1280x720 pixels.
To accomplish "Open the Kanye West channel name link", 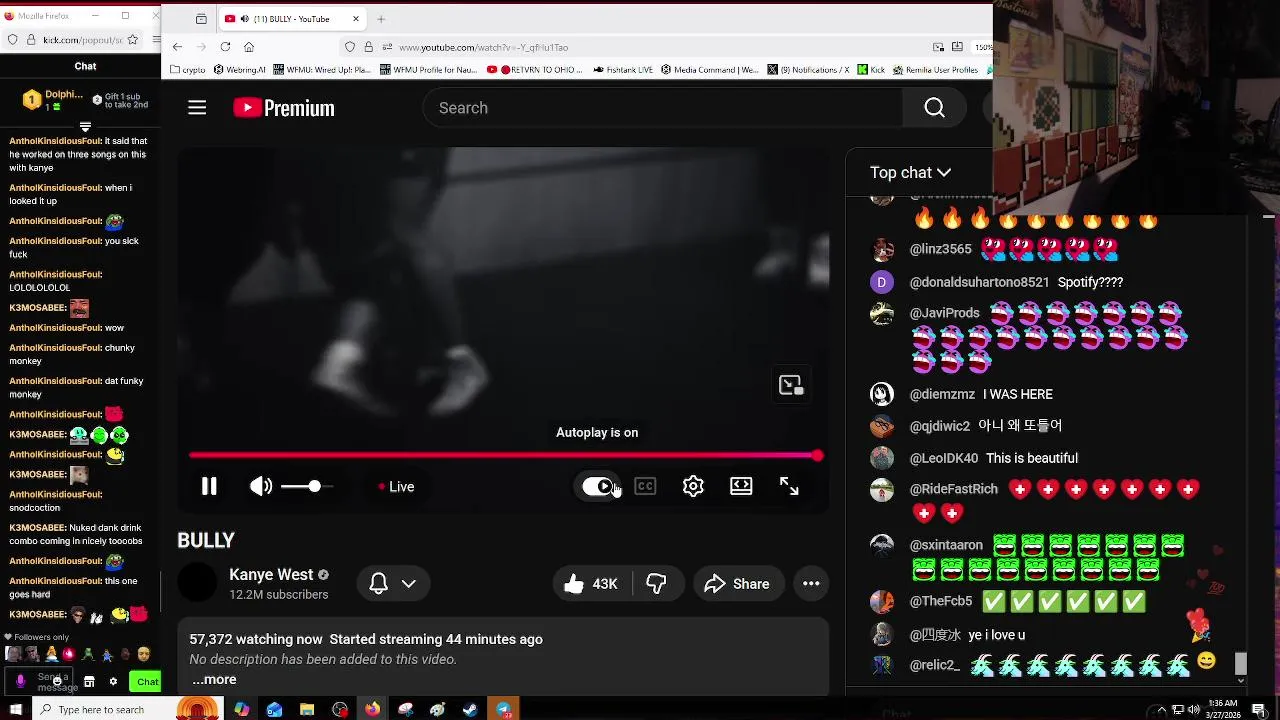I will click(271, 575).
